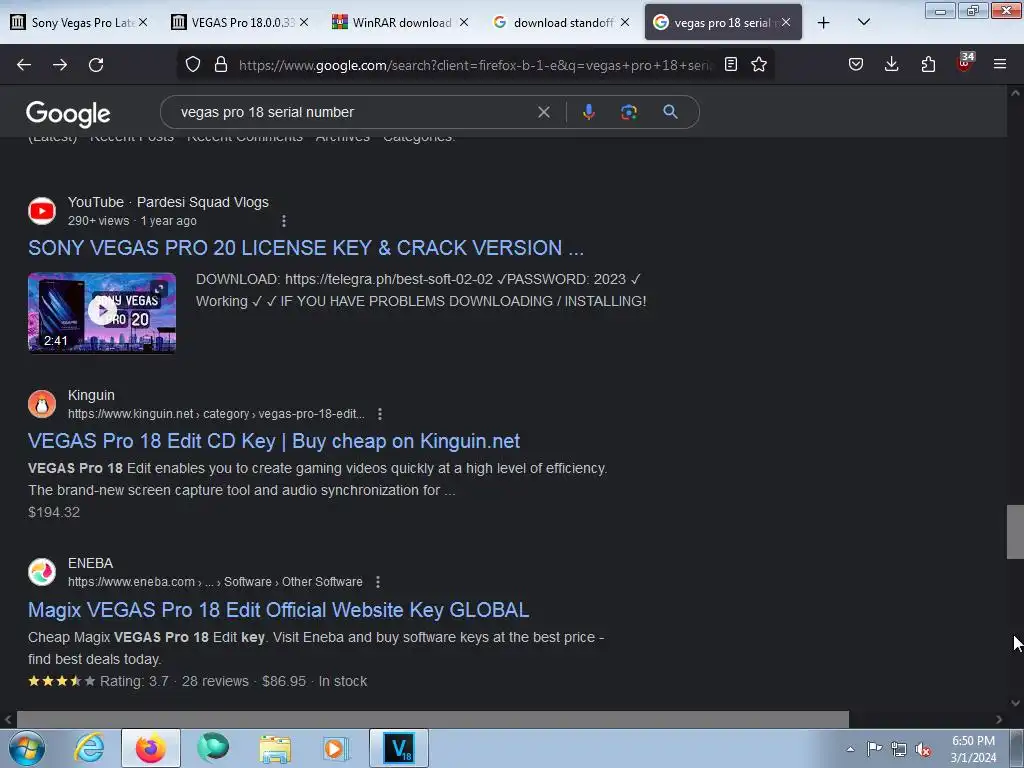Click the Kinguin price $194.32
The width and height of the screenshot is (1024, 768).
(x=54, y=513)
